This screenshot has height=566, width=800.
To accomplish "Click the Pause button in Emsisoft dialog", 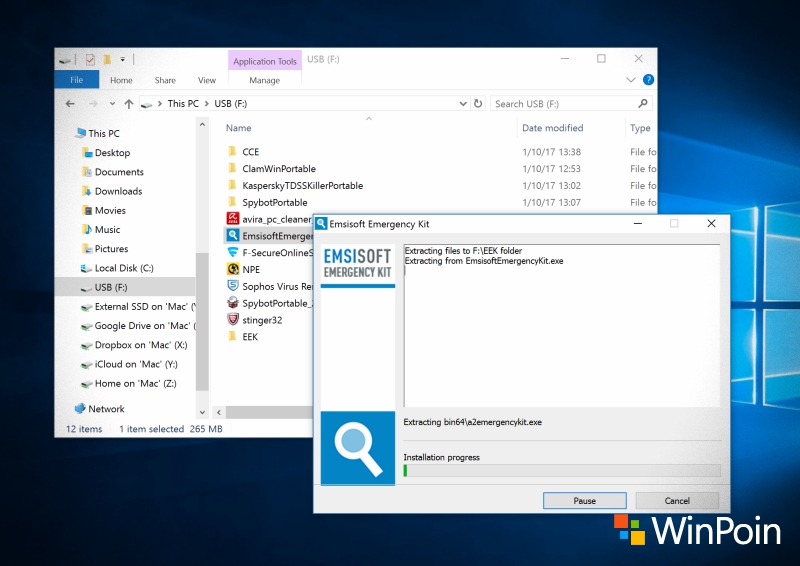I will pos(585,501).
